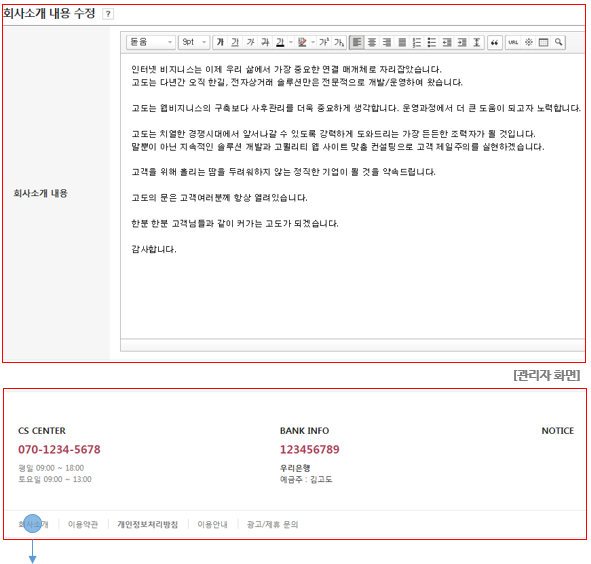
Task: Click the NOTICE heading
Action: coord(557,431)
